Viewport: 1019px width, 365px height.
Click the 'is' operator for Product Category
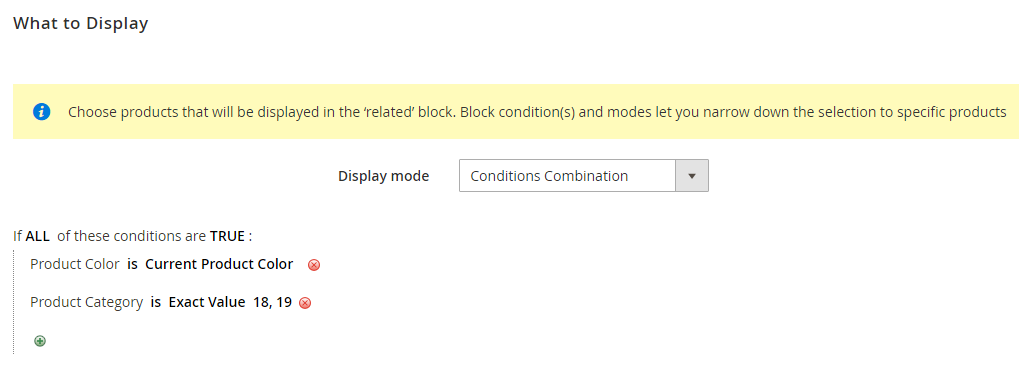(x=156, y=302)
